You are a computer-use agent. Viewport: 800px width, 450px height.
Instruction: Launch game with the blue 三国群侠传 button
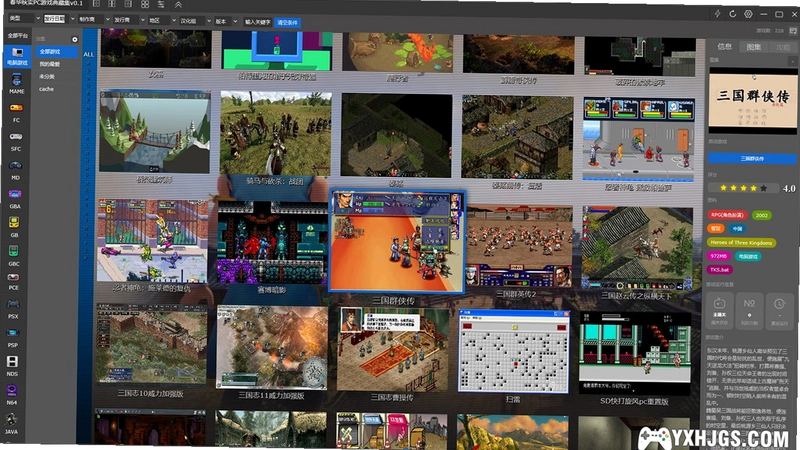[752, 159]
